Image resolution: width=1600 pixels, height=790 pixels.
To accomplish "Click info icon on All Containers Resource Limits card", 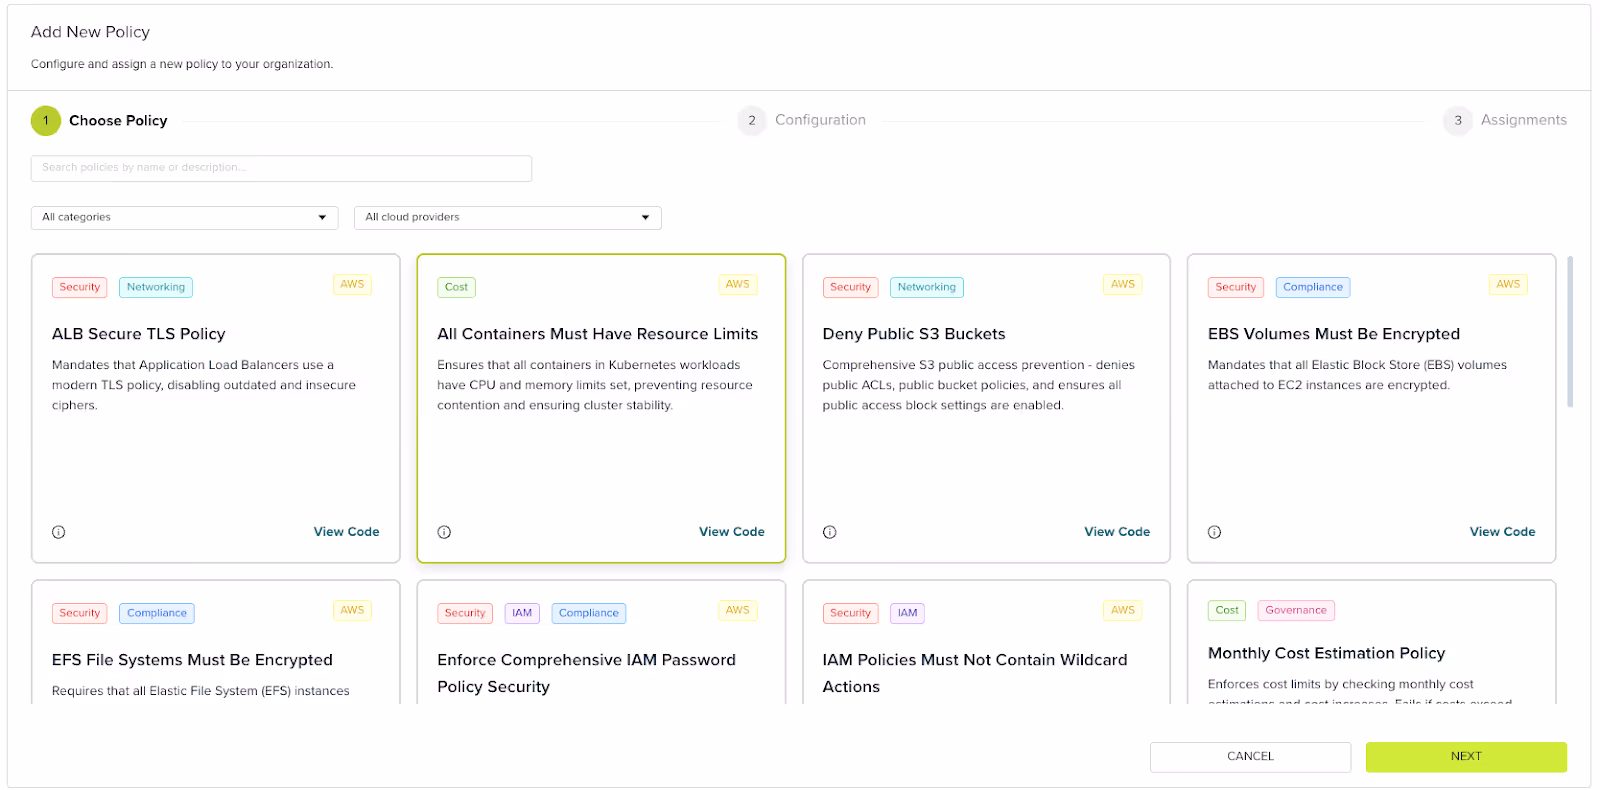I will (x=444, y=532).
